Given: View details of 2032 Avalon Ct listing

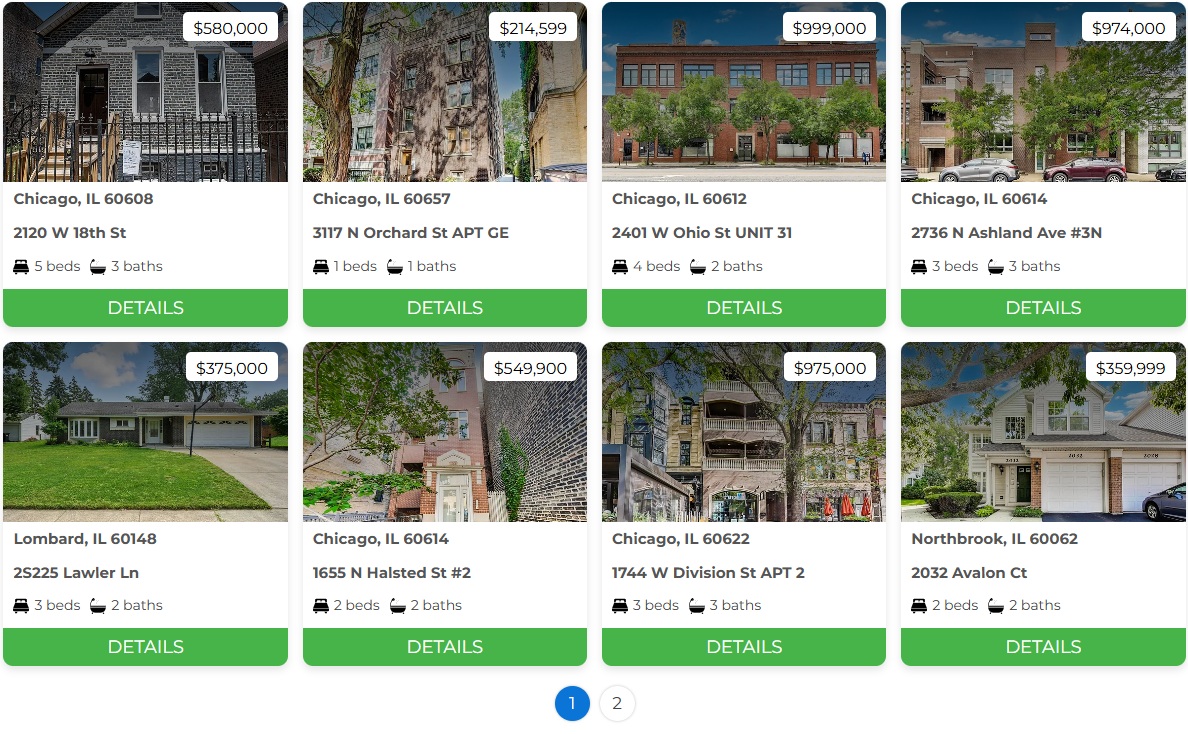Looking at the screenshot, I should coord(1043,647).
